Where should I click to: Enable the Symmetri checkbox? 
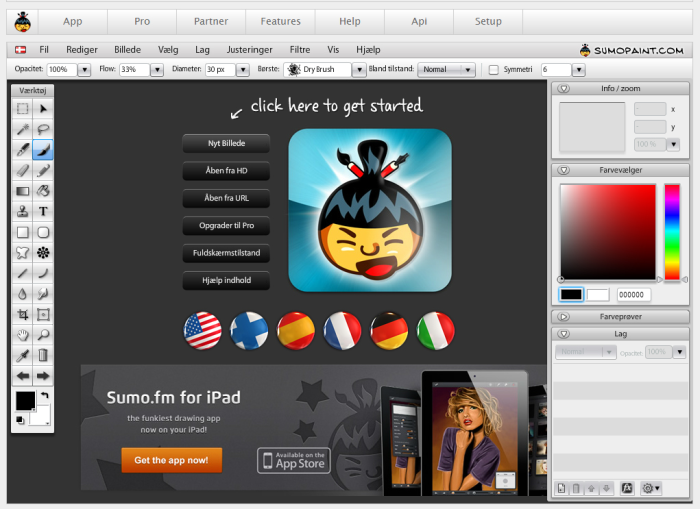click(493, 70)
